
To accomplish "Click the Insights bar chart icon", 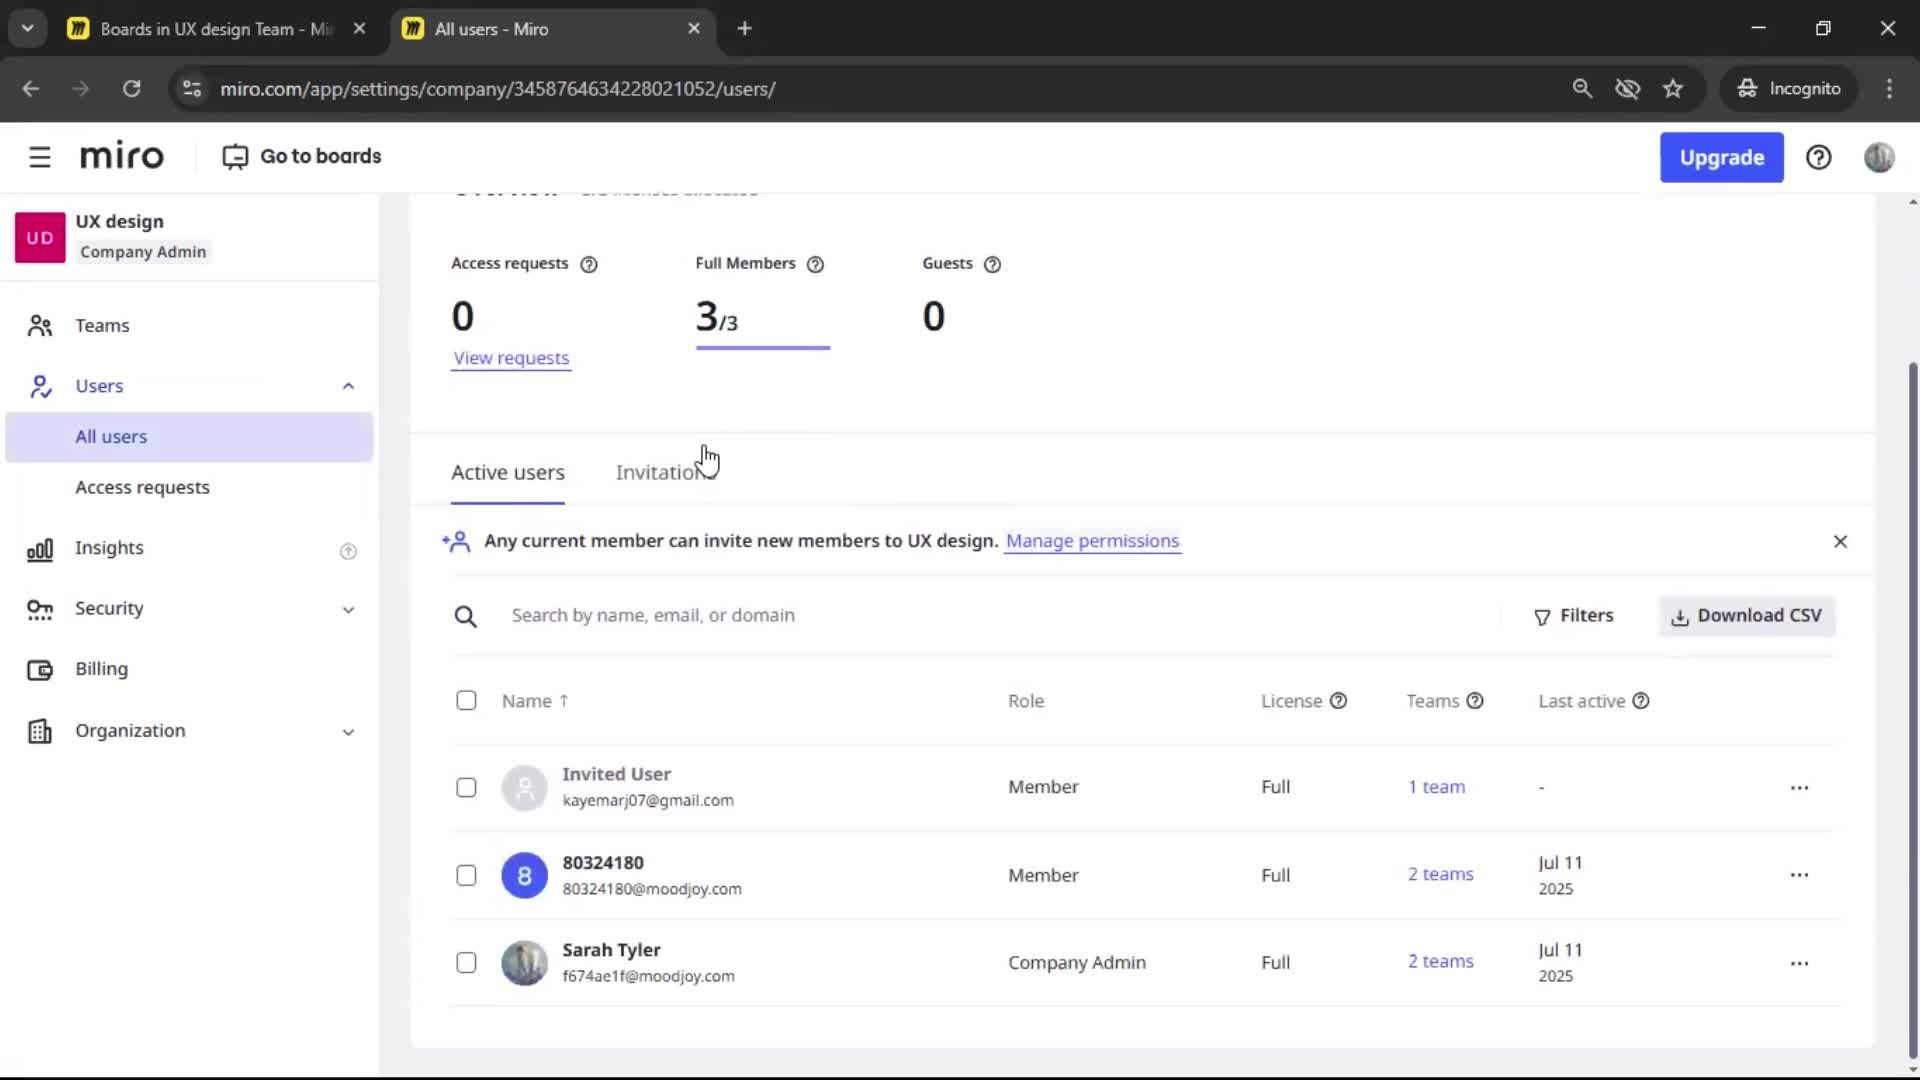I will tap(40, 549).
